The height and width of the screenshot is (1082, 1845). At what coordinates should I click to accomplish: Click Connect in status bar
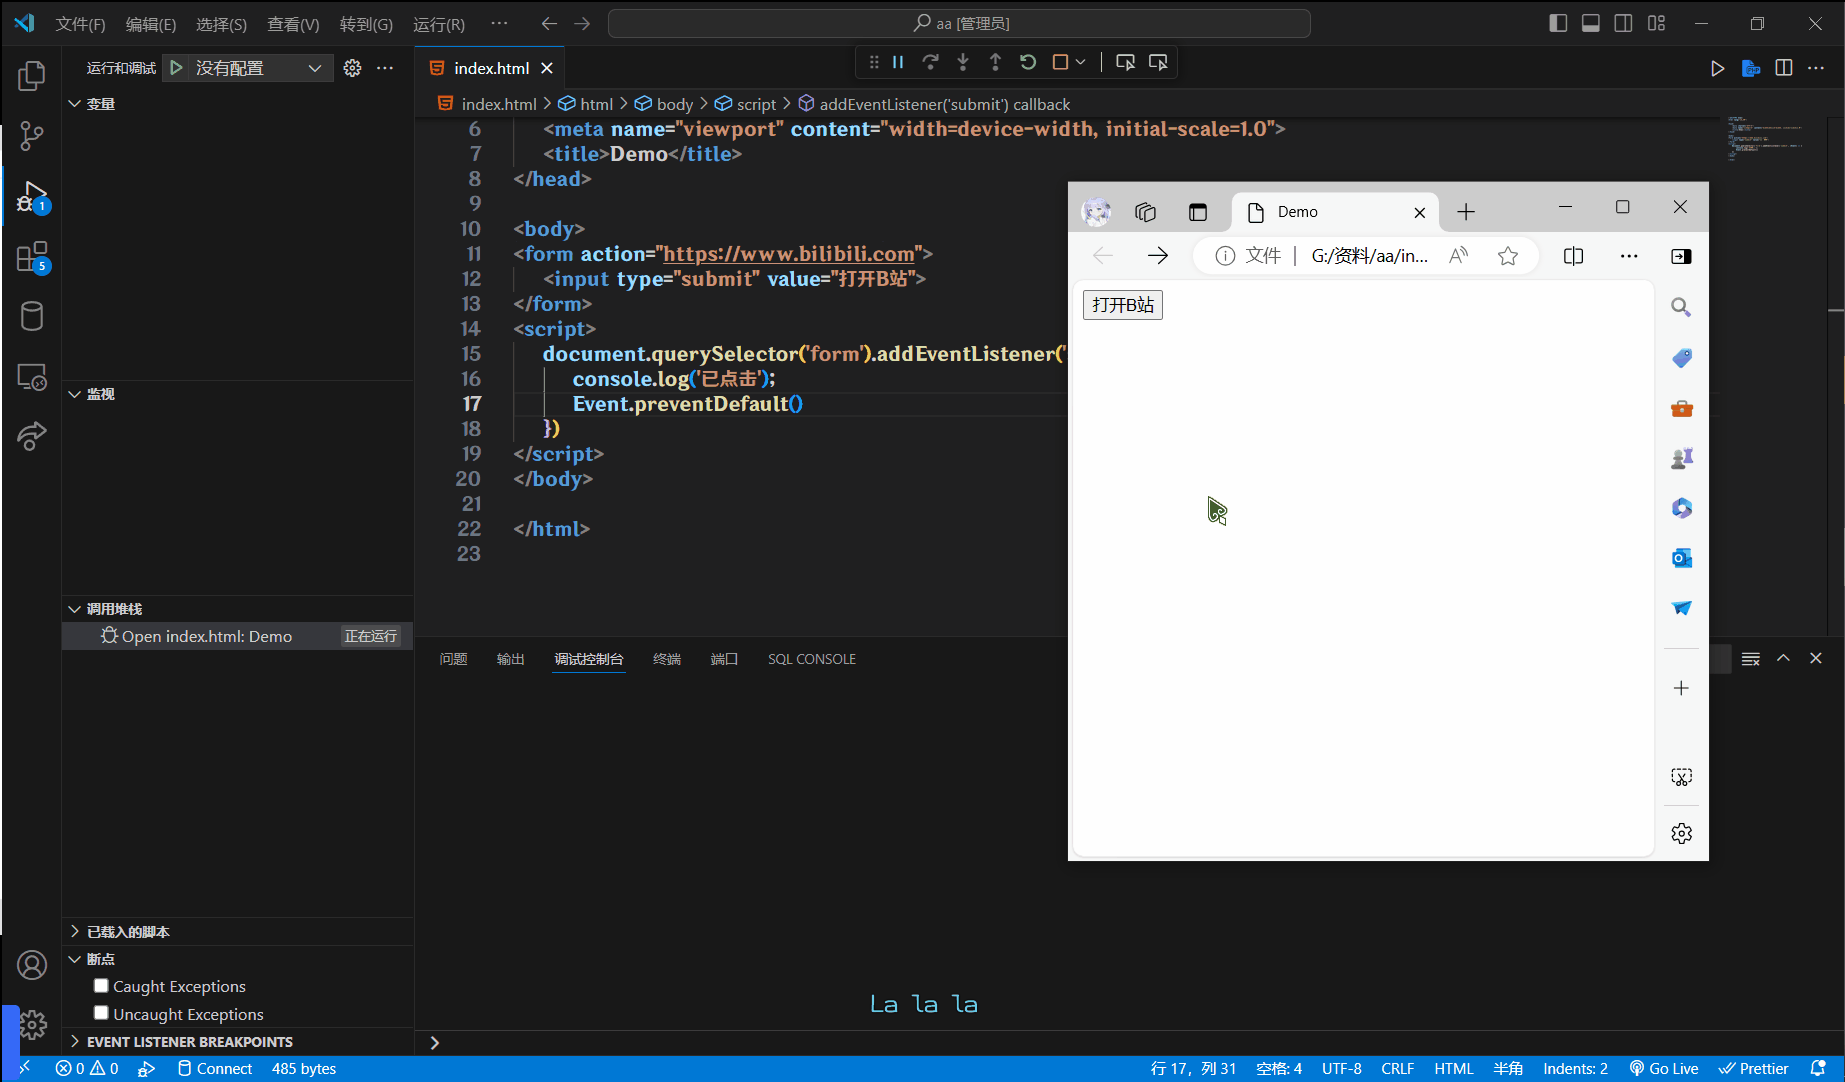point(215,1069)
